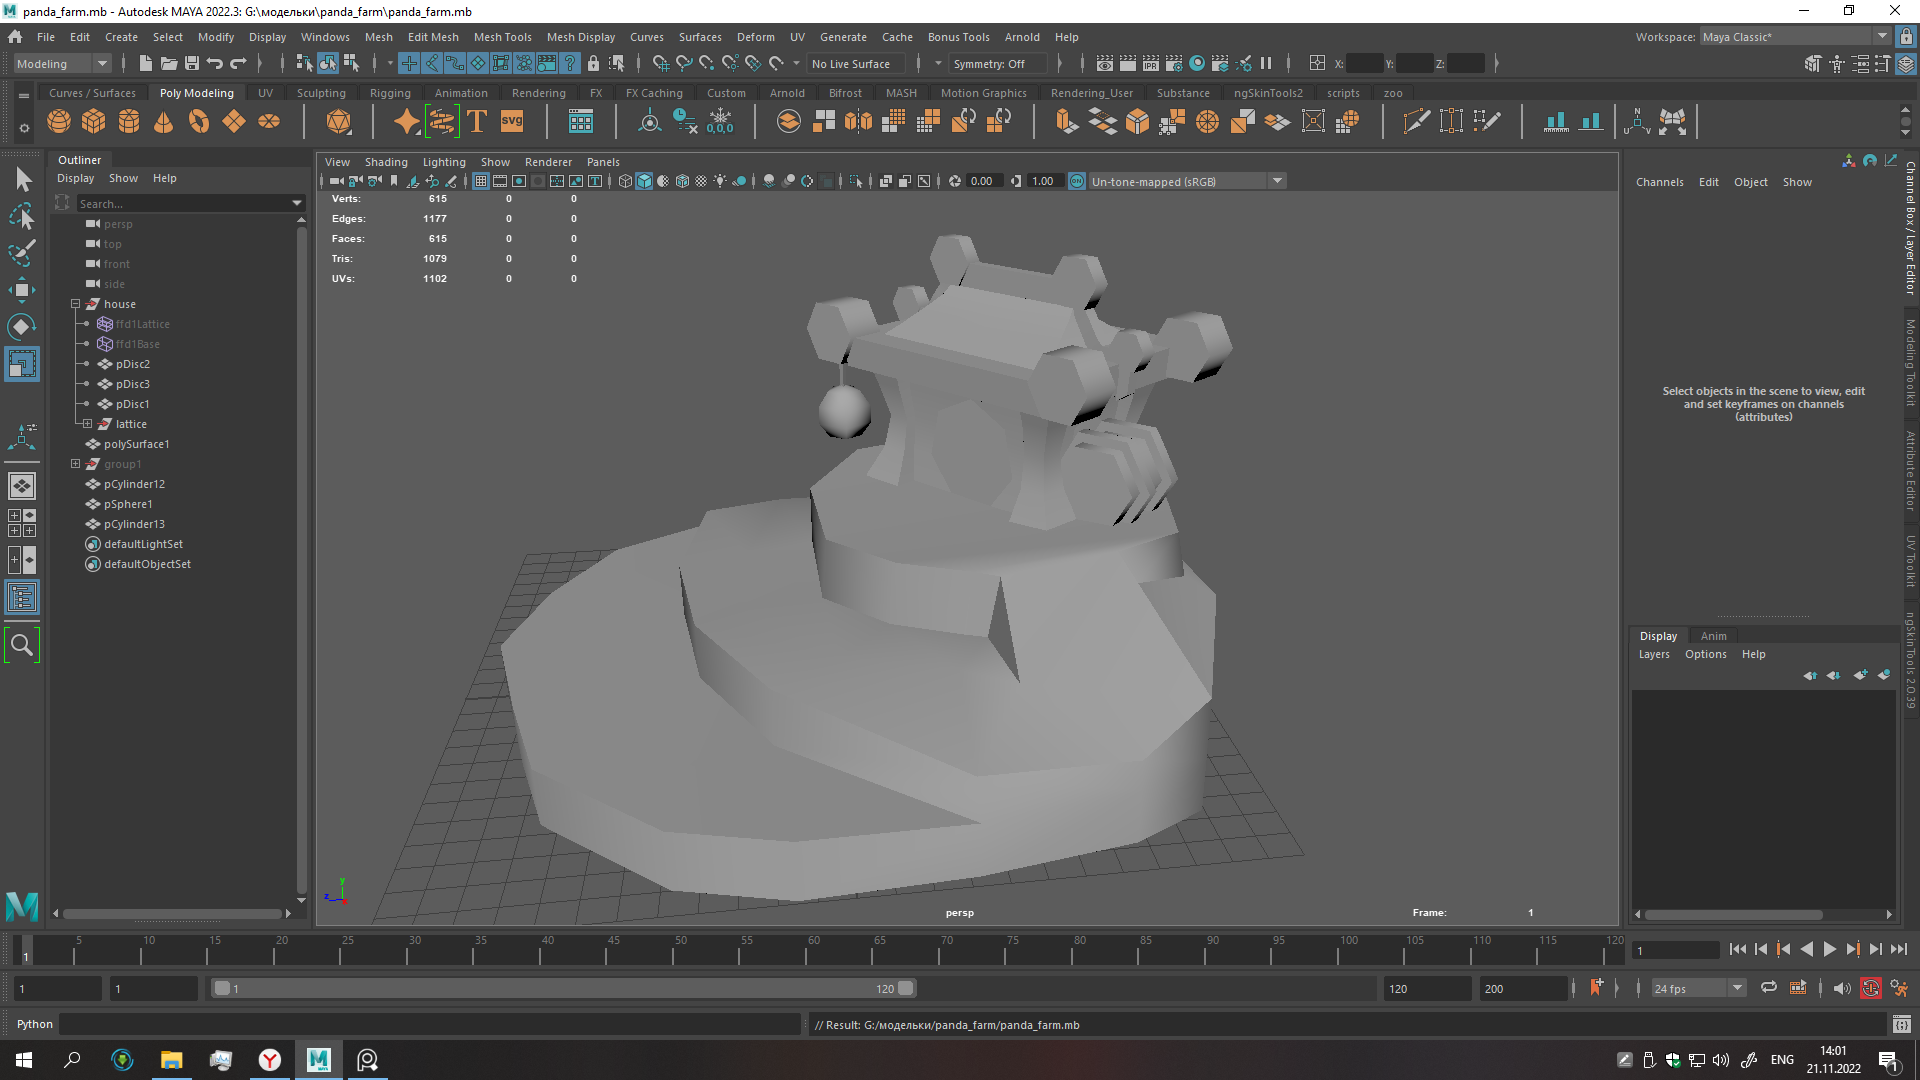Open the Mesh Tools menu
Image resolution: width=1920 pixels, height=1080 pixels.
502,37
